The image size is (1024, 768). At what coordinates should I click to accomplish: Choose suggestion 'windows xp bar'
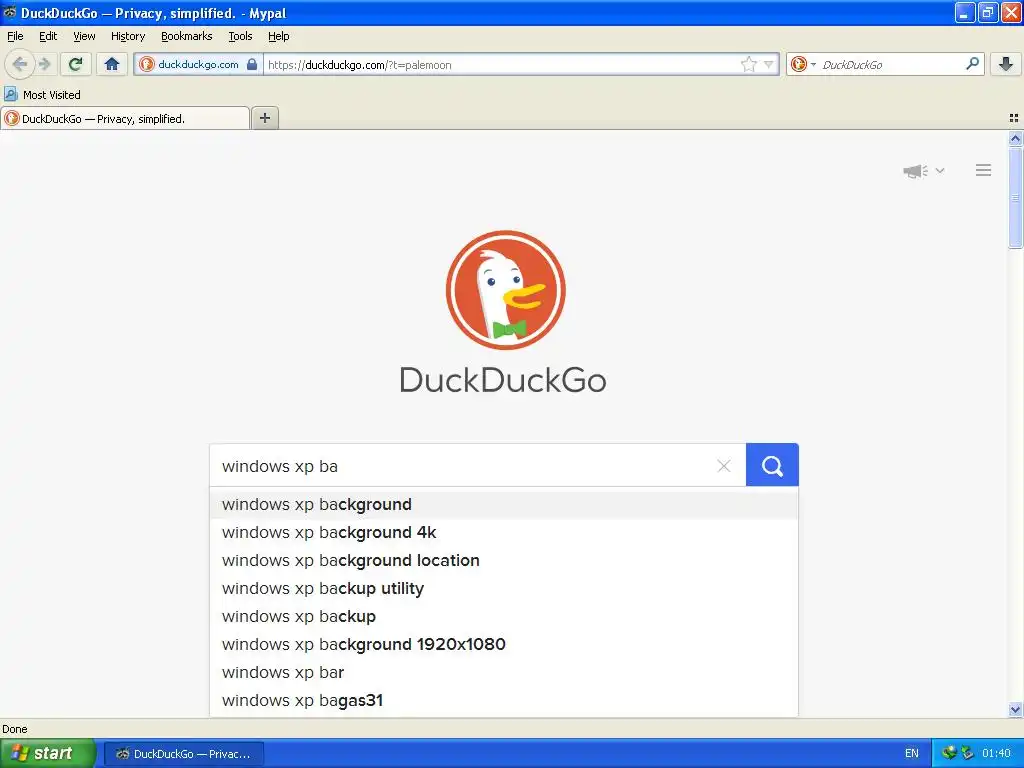coord(504,673)
